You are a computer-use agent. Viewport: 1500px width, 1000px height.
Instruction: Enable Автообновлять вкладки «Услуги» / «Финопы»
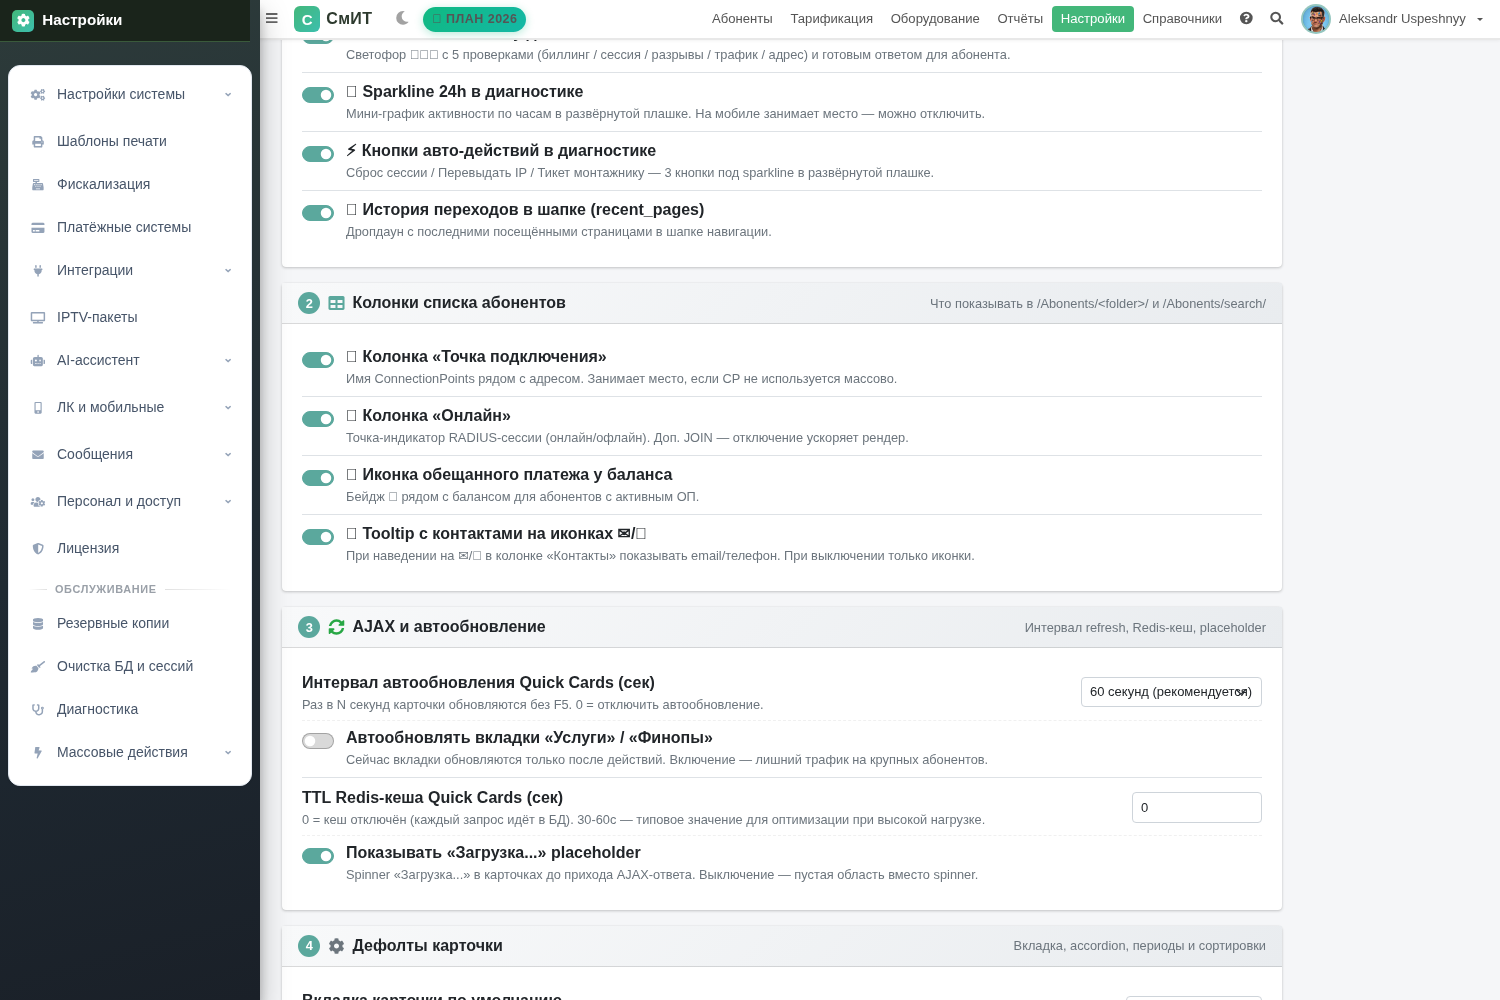(x=318, y=741)
